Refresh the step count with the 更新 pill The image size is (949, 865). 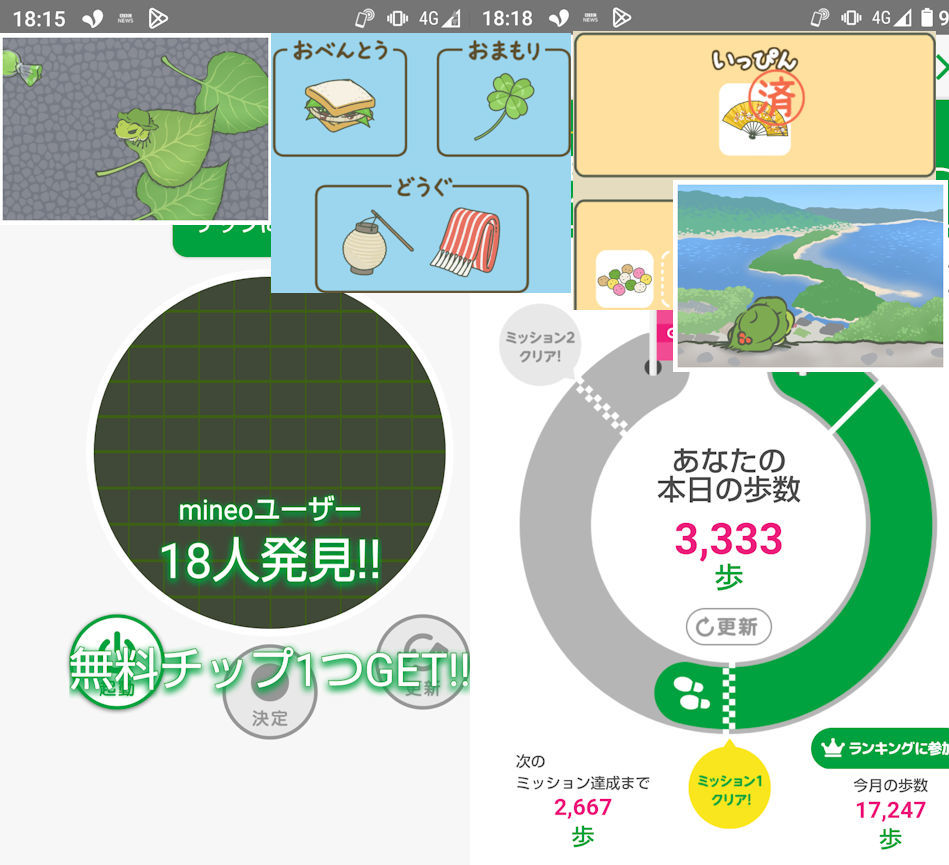tap(728, 627)
